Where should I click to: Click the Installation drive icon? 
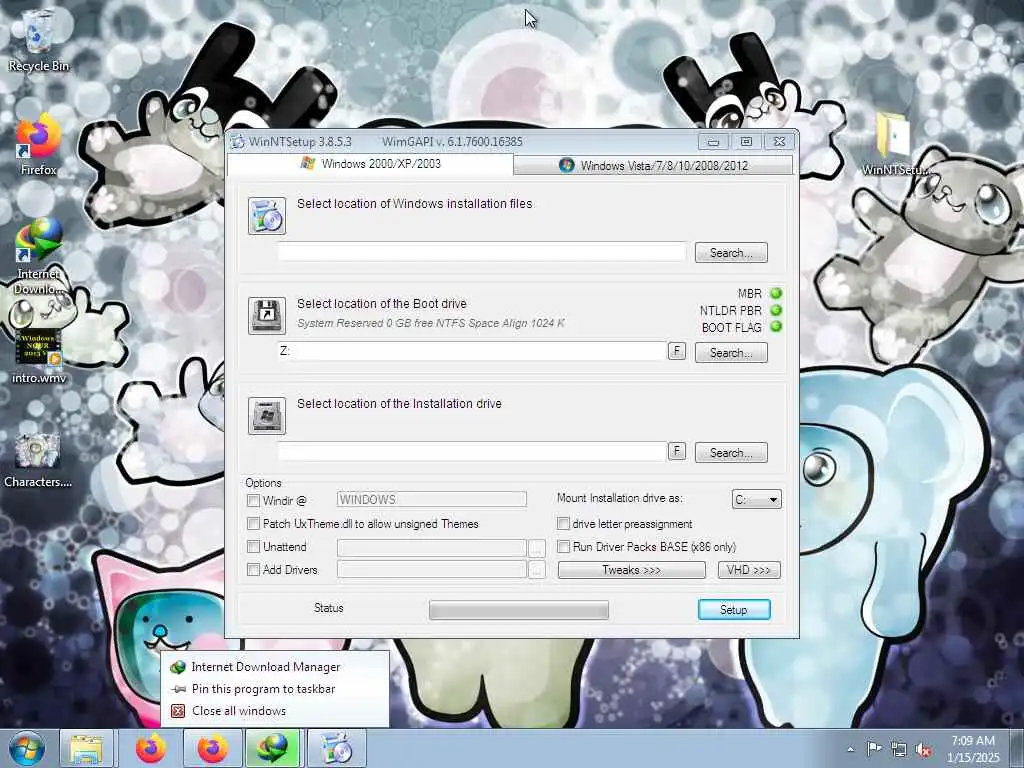click(266, 415)
